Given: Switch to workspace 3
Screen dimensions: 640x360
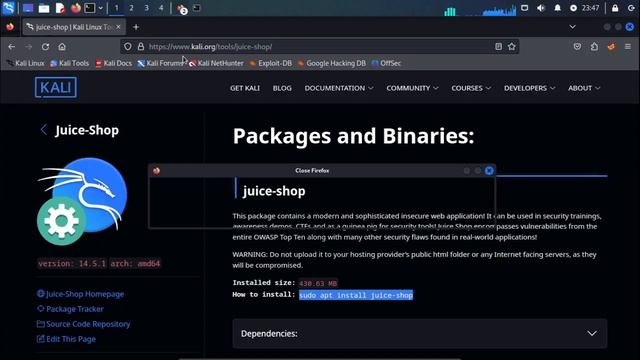Looking at the screenshot, I should tap(146, 8).
